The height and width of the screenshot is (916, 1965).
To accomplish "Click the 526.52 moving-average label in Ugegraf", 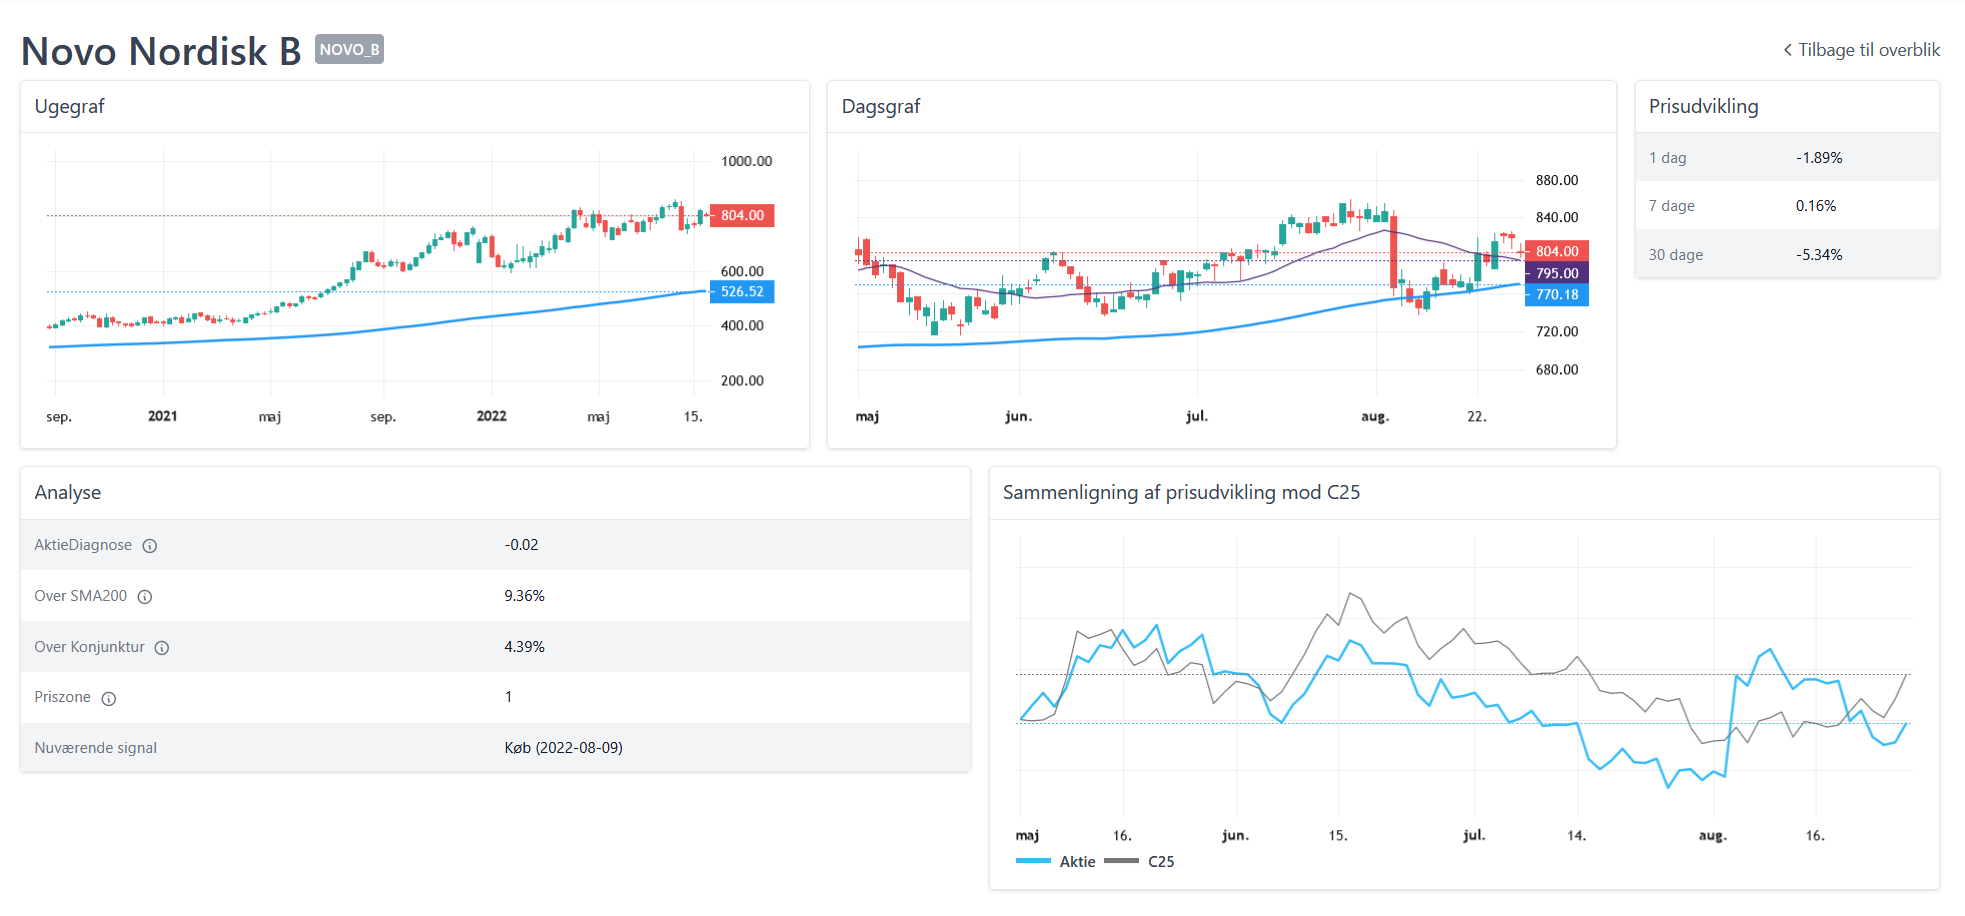I will 742,292.
